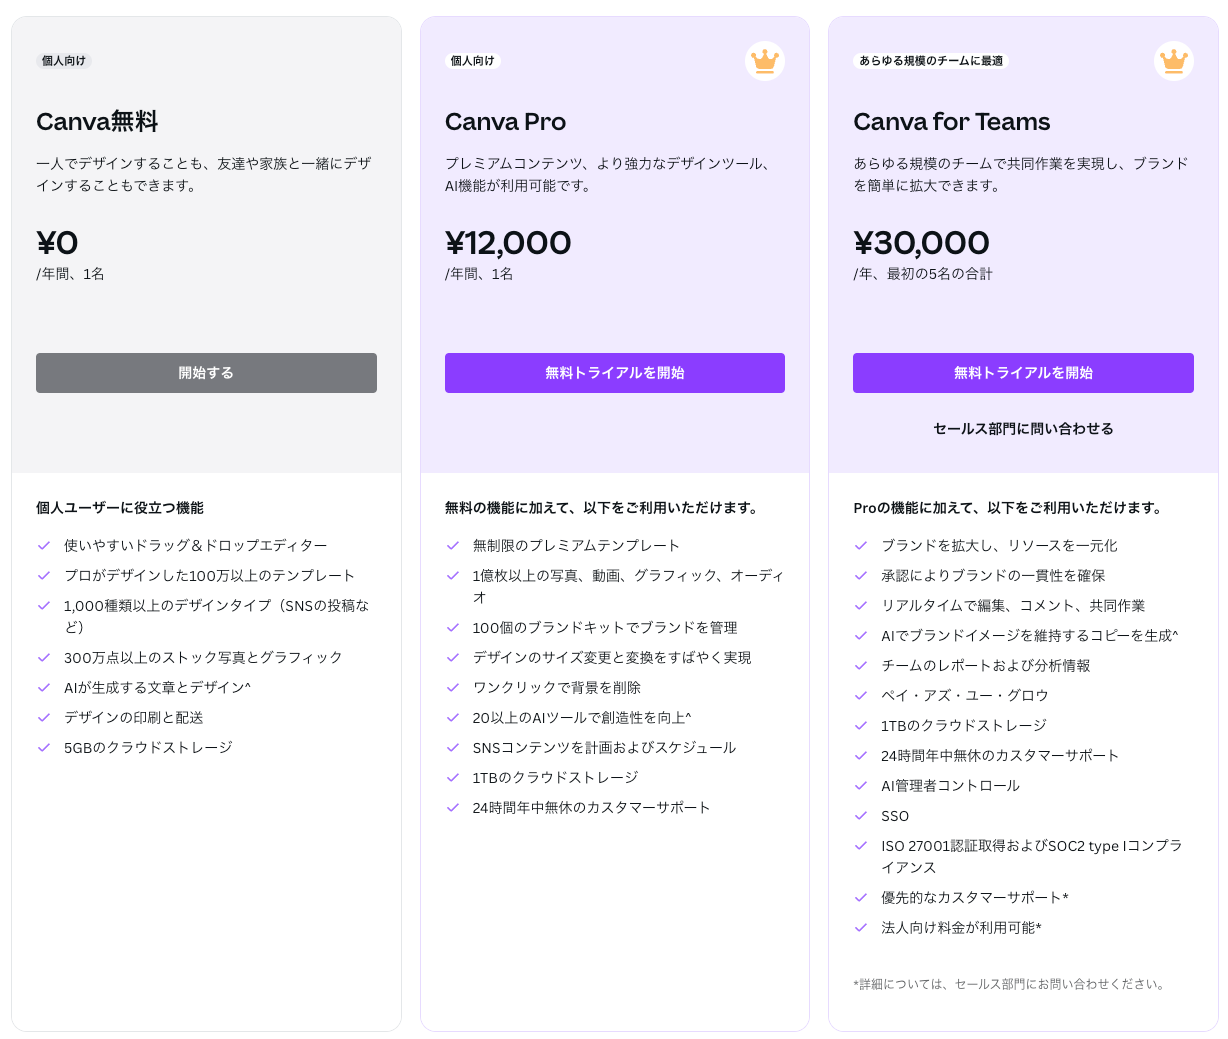The height and width of the screenshot is (1039, 1228).
Task: Click checkmark beside ワンクリックで背景を削除
Action: (453, 690)
